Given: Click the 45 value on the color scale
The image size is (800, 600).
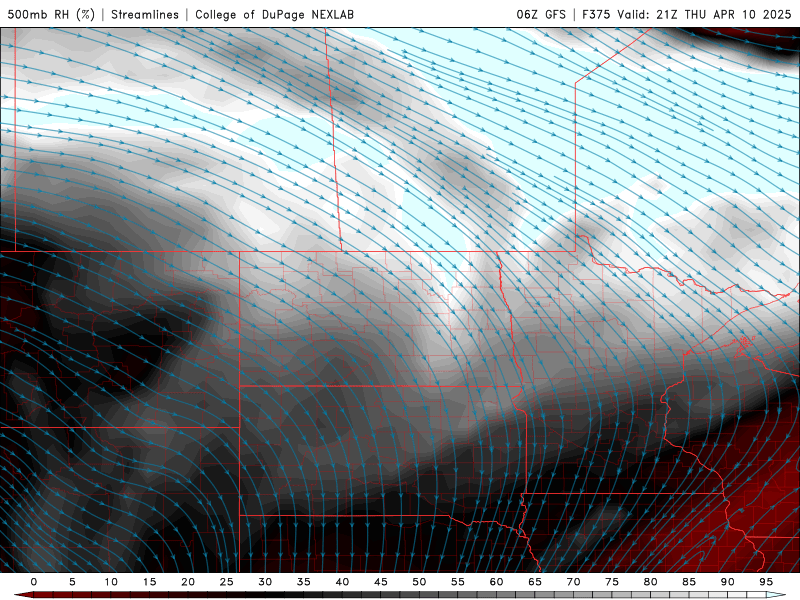Looking at the screenshot, I should coord(381,582).
